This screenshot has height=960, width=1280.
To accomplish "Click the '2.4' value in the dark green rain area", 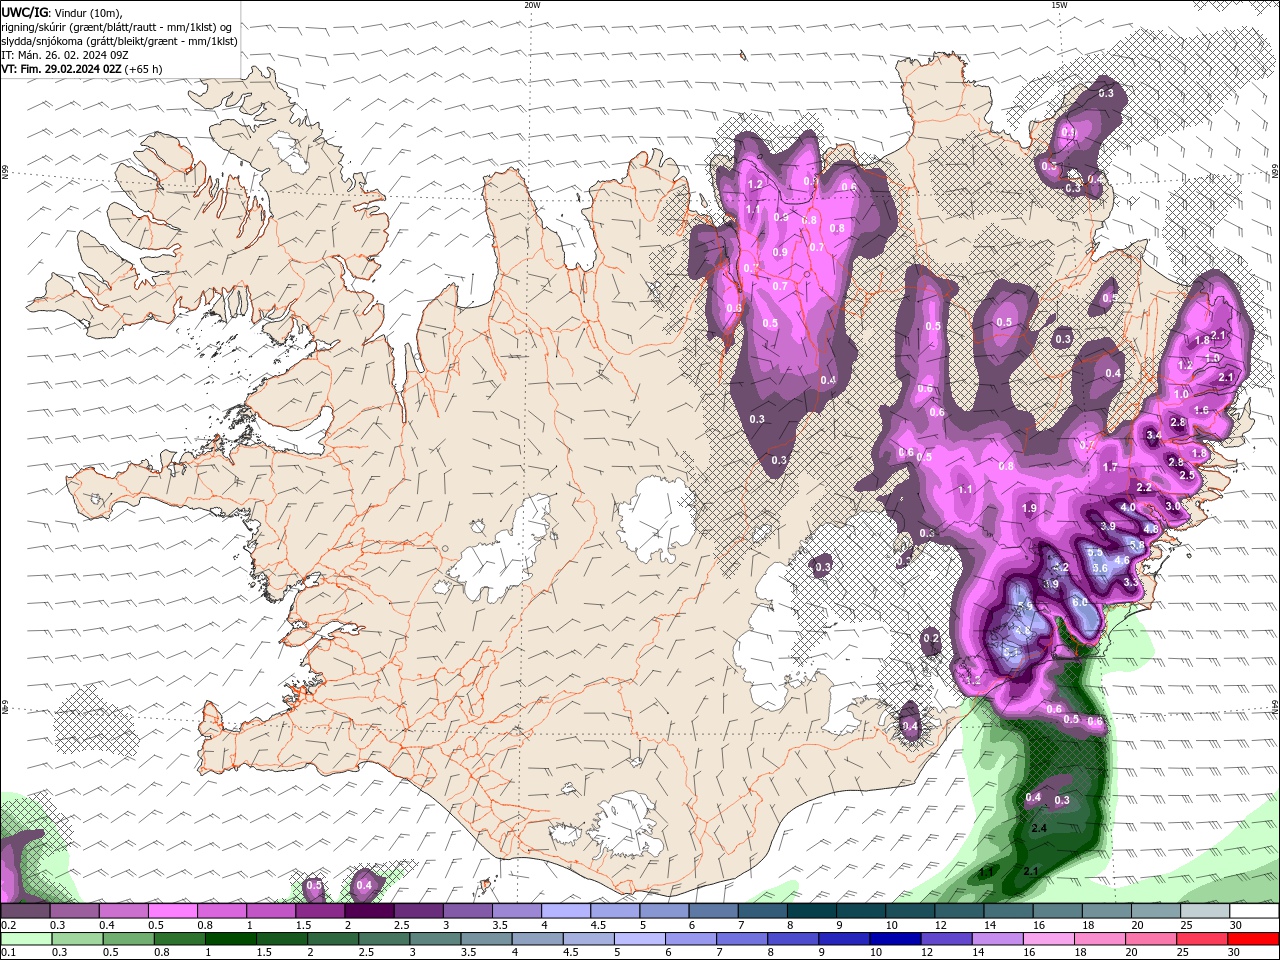I will [x=1039, y=829].
